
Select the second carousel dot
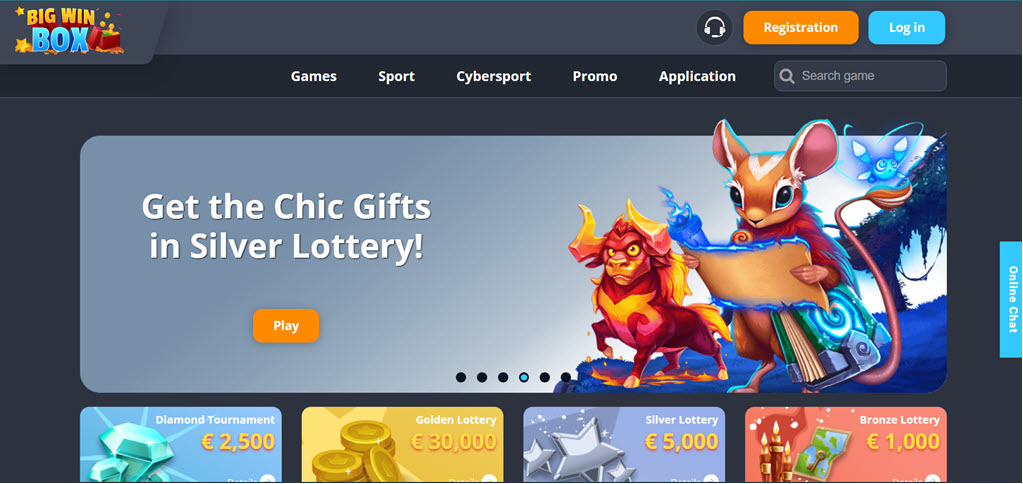click(481, 377)
